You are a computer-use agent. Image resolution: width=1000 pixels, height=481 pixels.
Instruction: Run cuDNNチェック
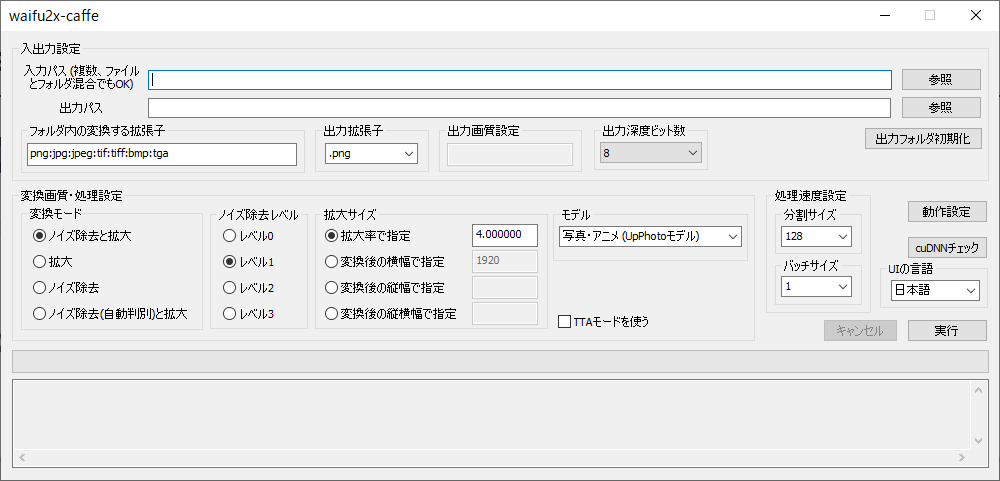946,247
